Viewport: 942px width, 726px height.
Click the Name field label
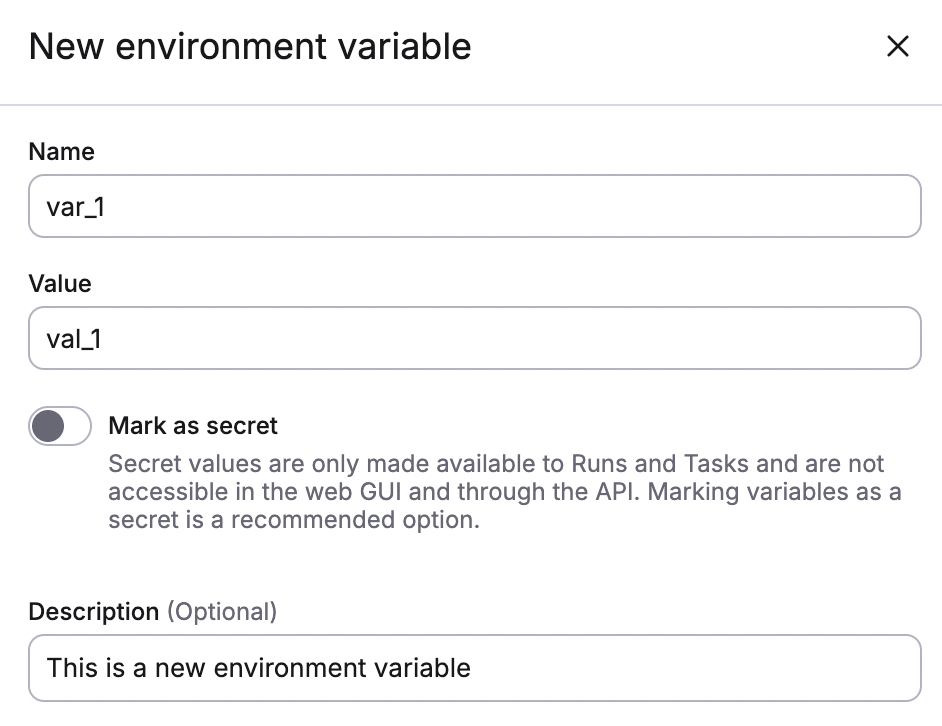pos(61,151)
